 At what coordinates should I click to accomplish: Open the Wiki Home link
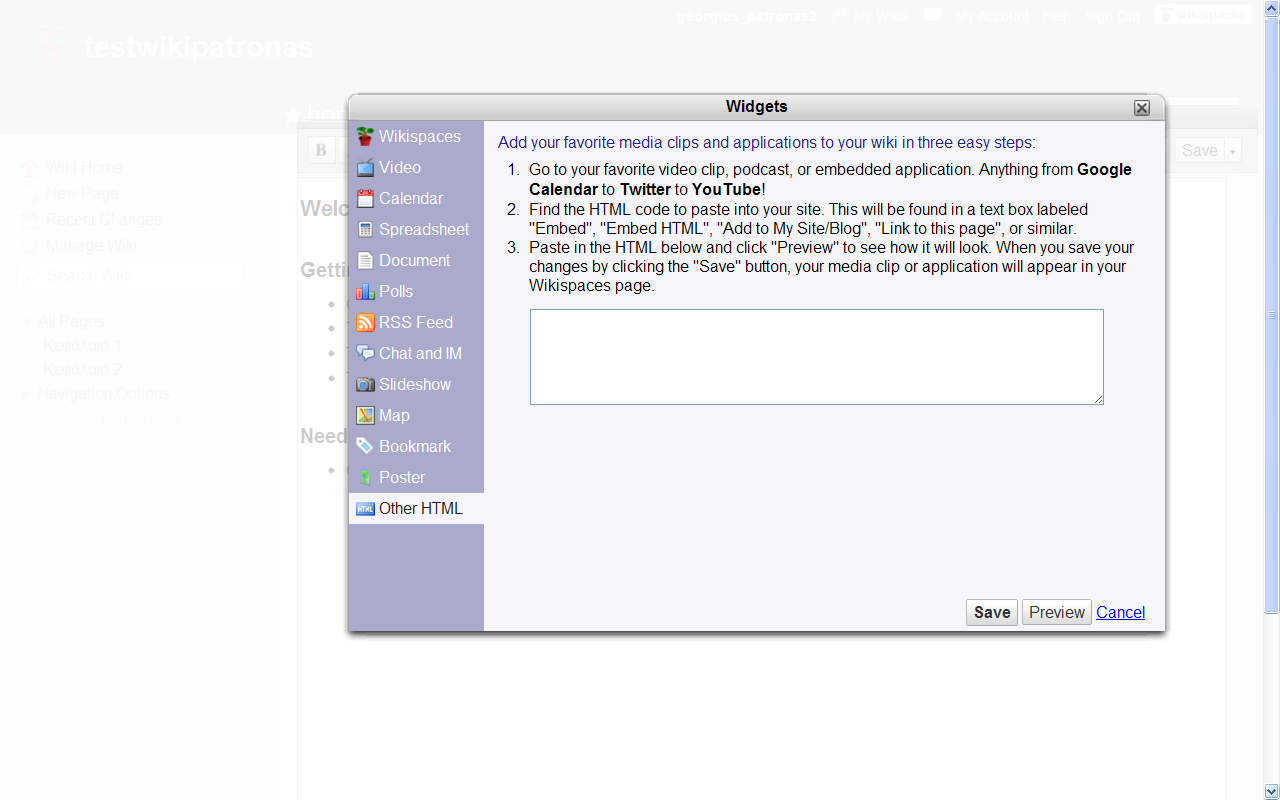(x=84, y=167)
